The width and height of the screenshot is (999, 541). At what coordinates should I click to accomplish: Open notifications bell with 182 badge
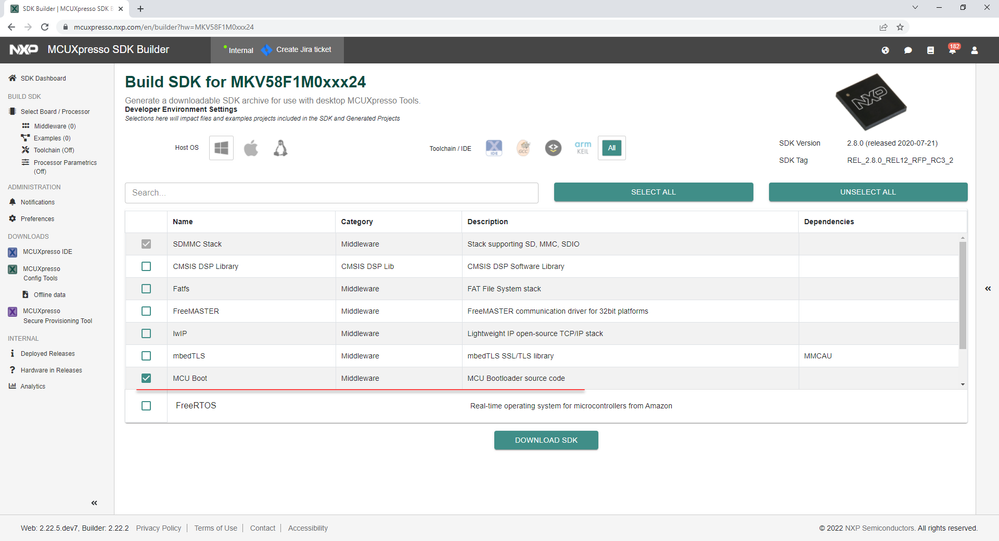pyautogui.click(x=953, y=49)
